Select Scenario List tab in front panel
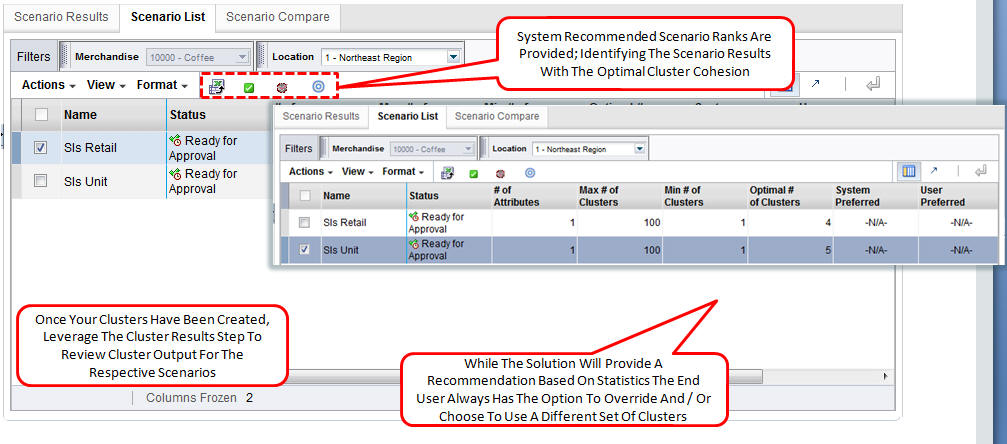Image resolution: width=1007 pixels, height=444 pixels. point(408,116)
